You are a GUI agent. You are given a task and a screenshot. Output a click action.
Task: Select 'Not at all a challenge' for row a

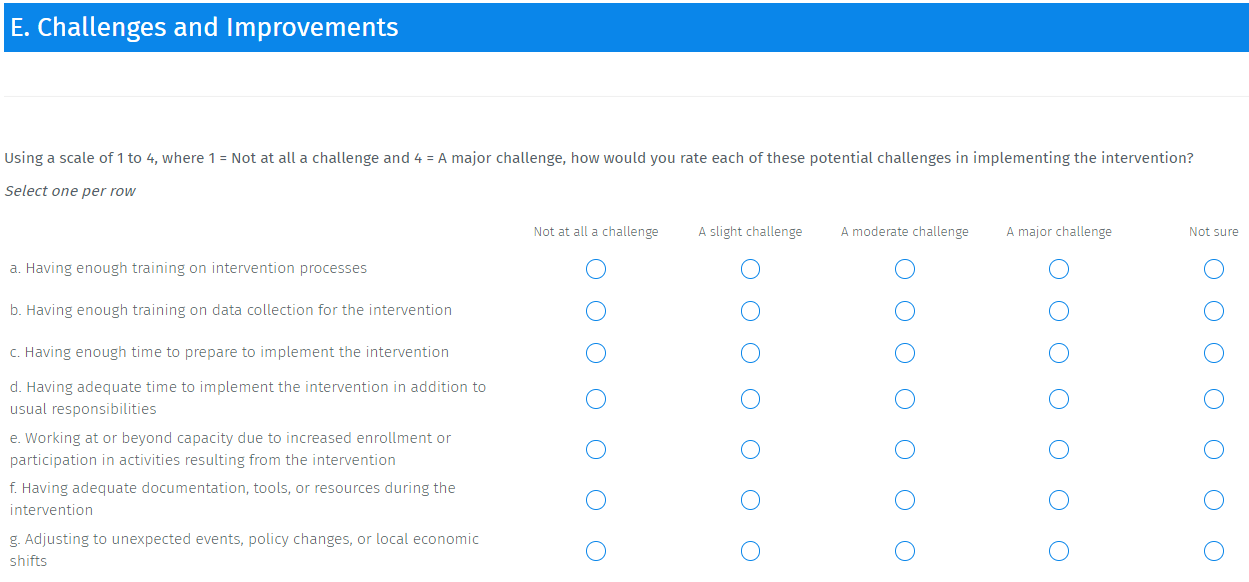[596, 269]
